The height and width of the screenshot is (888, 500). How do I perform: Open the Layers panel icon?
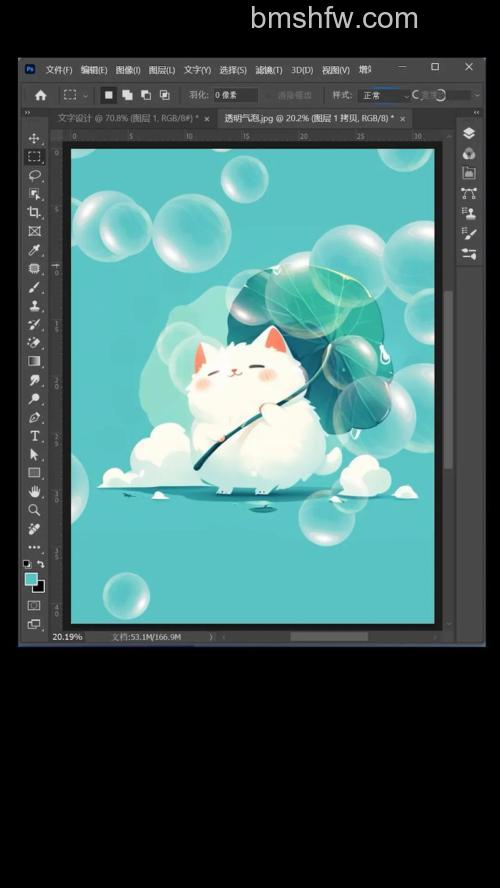pos(469,133)
